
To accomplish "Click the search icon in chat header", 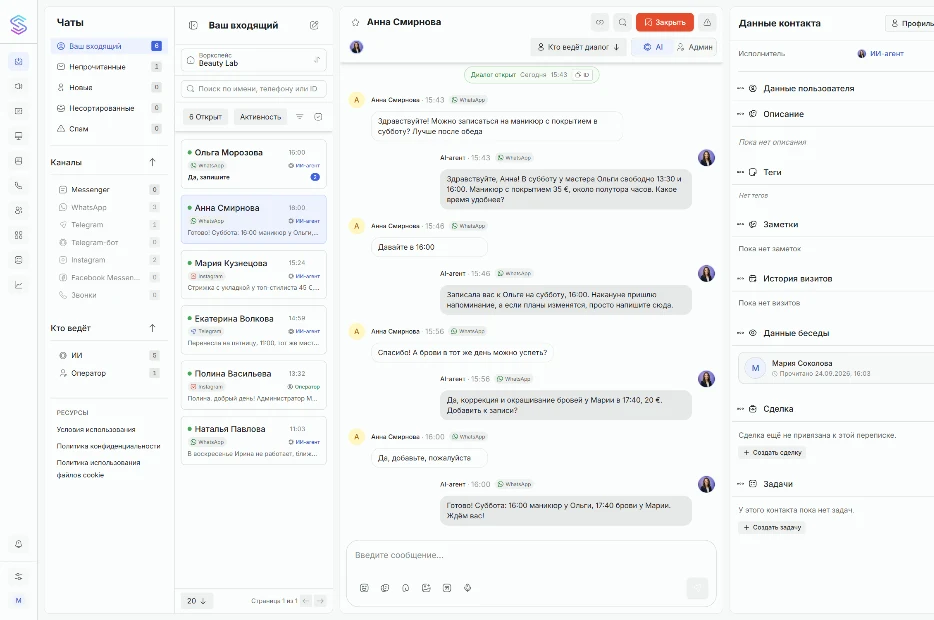I will (622, 22).
